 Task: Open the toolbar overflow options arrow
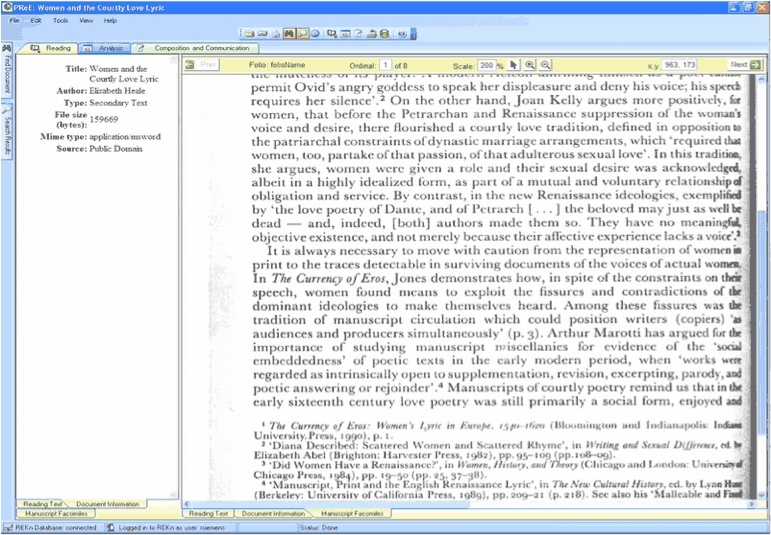[413, 34]
